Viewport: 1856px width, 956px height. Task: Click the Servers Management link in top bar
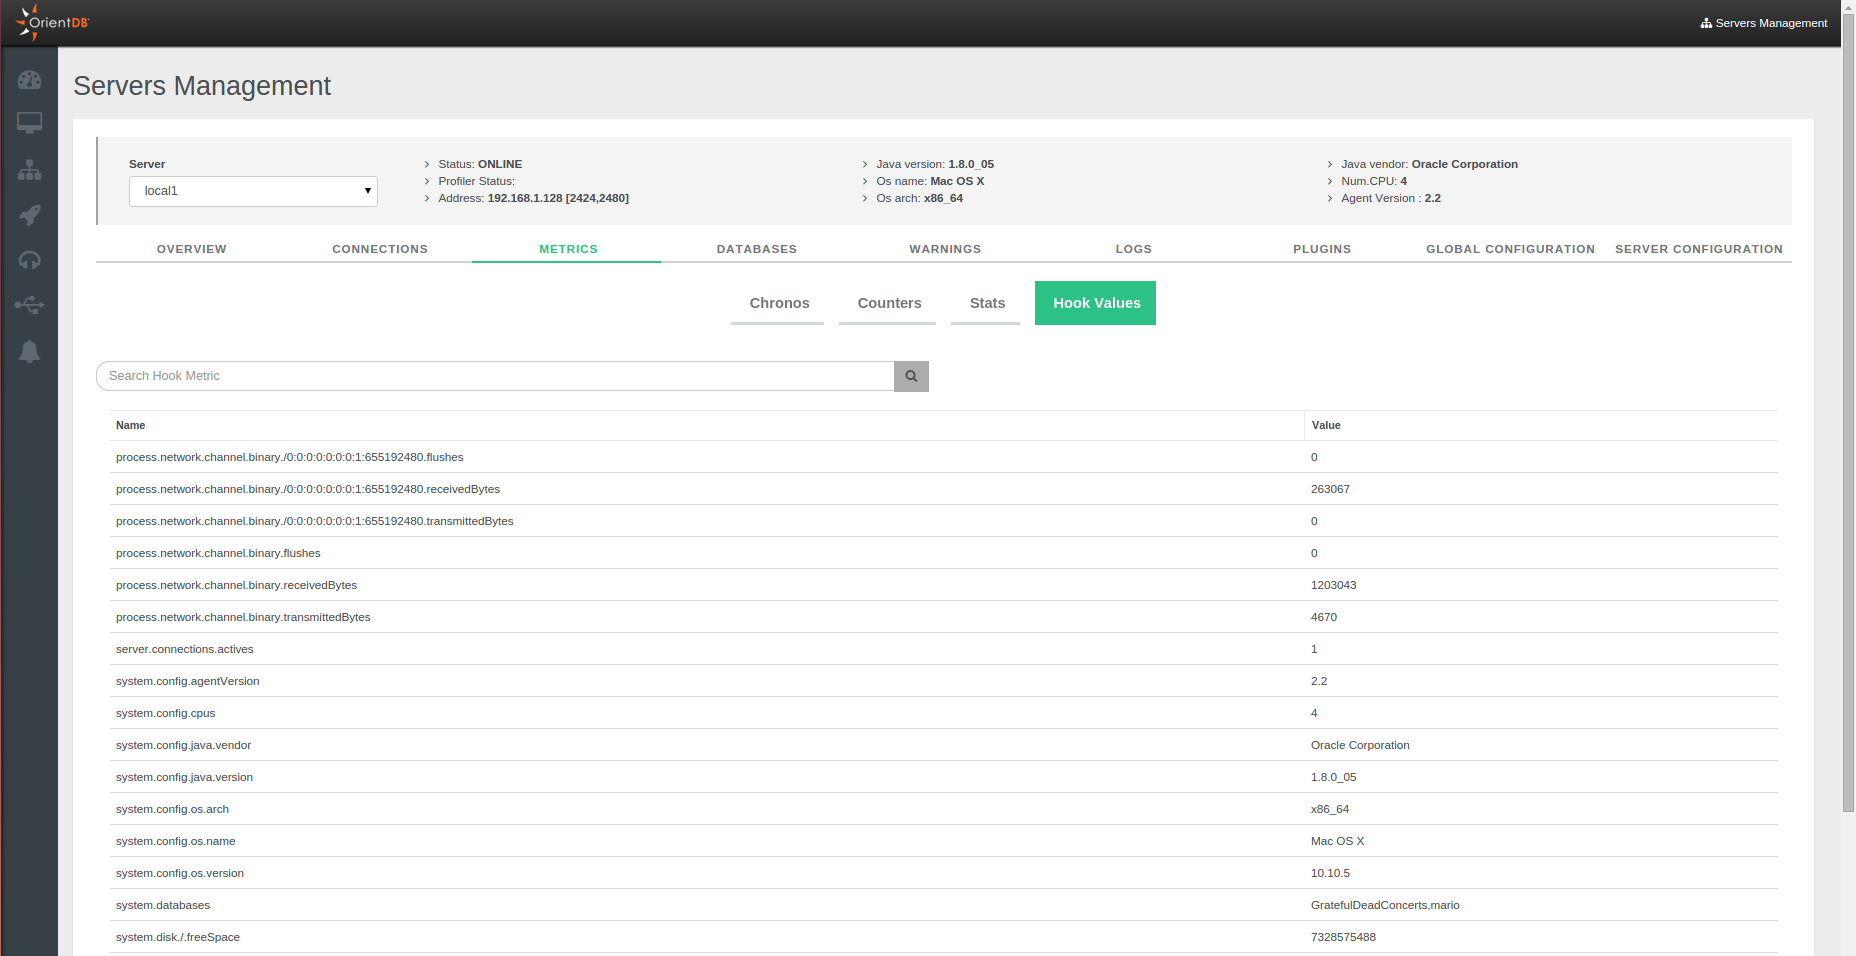coord(1764,23)
